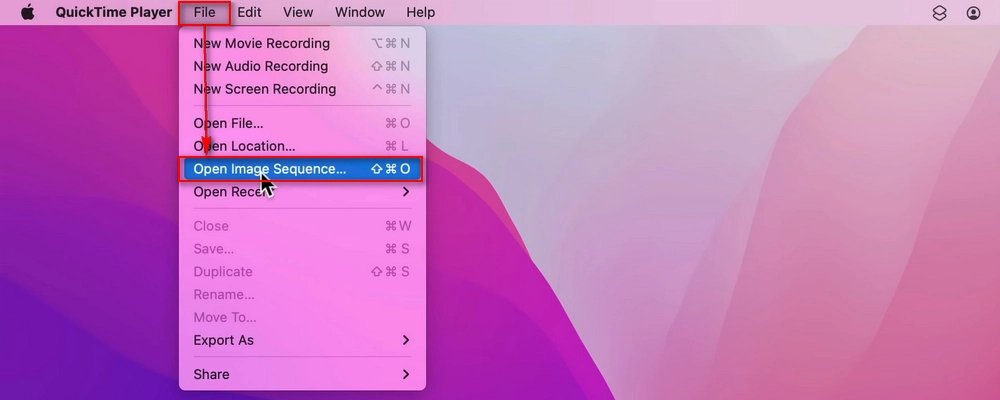Click the greyed-out Rename… entry
The width and height of the screenshot is (1000, 400).
coord(302,295)
